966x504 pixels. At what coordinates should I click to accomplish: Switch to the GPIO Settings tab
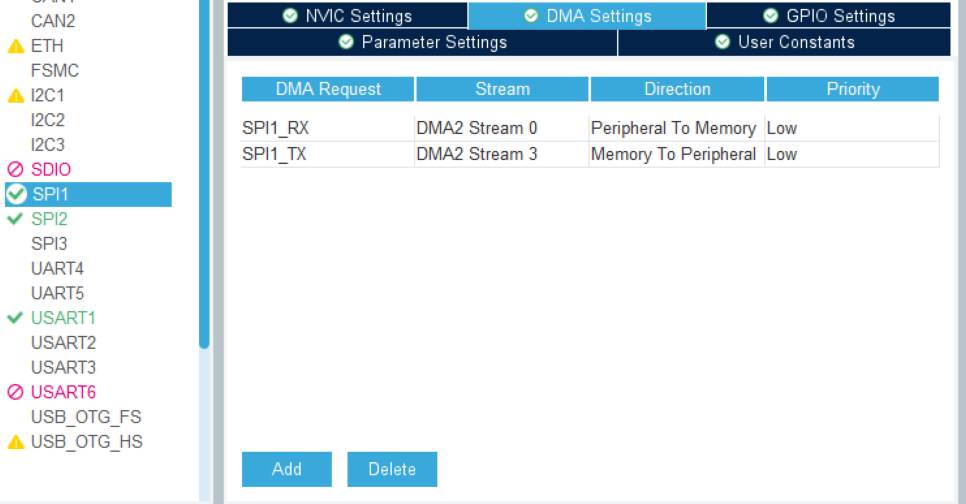pyautogui.click(x=828, y=16)
